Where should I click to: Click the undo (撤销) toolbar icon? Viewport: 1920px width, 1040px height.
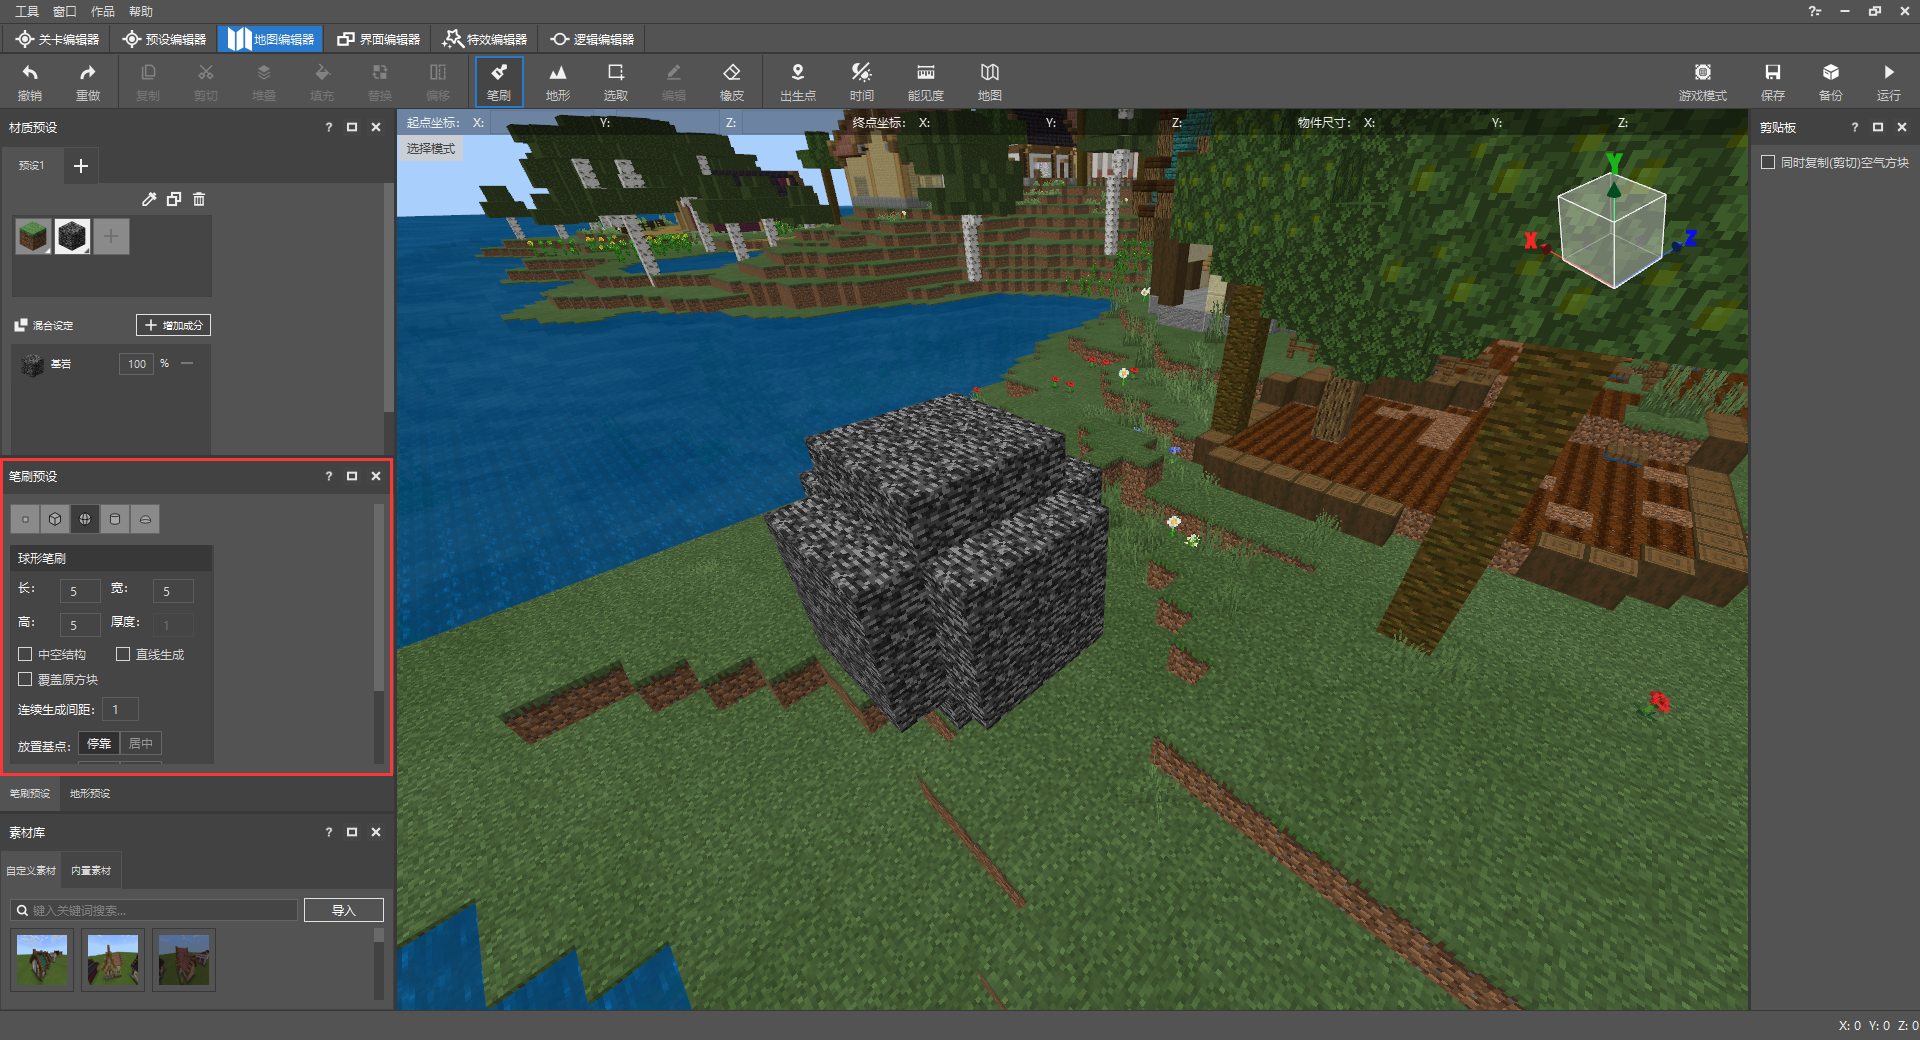(x=30, y=81)
